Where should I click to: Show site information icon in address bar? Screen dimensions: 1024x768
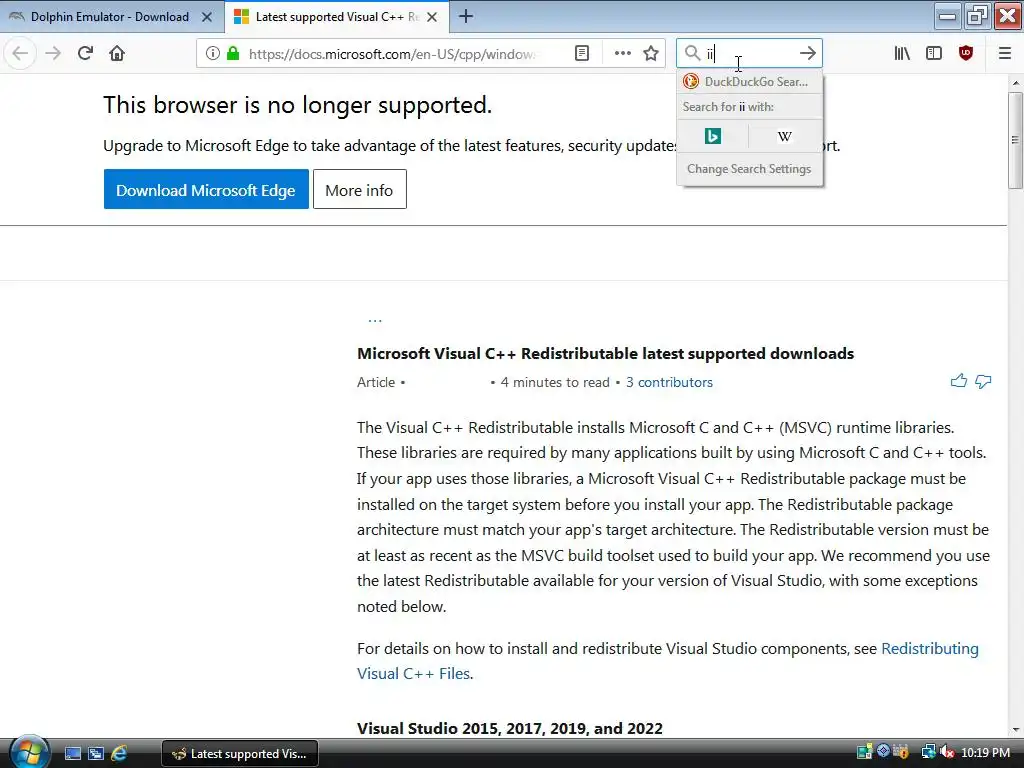click(x=212, y=53)
